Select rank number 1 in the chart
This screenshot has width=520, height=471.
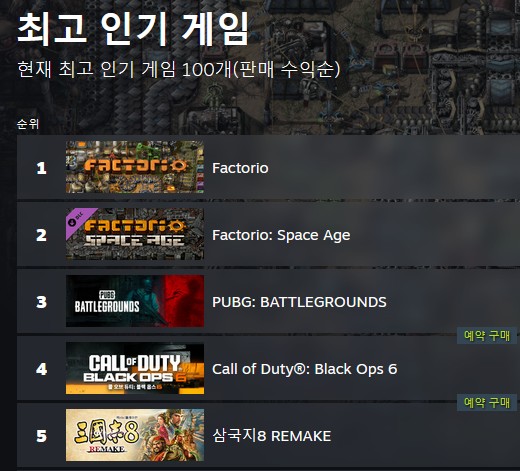click(x=41, y=168)
